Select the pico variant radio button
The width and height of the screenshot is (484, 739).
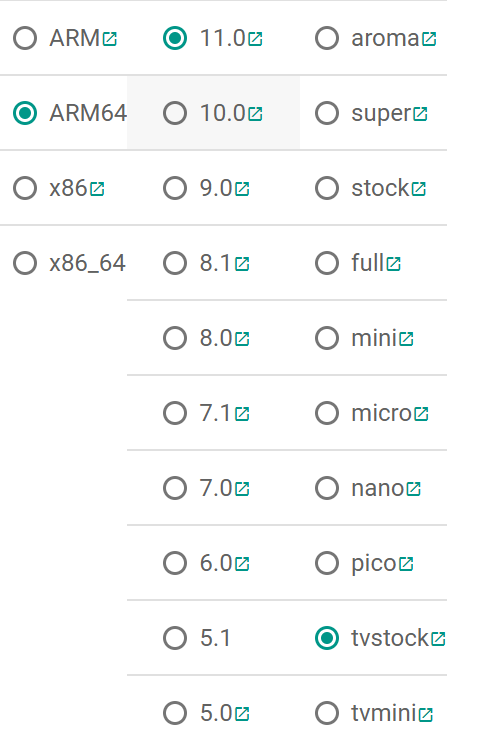(x=327, y=563)
